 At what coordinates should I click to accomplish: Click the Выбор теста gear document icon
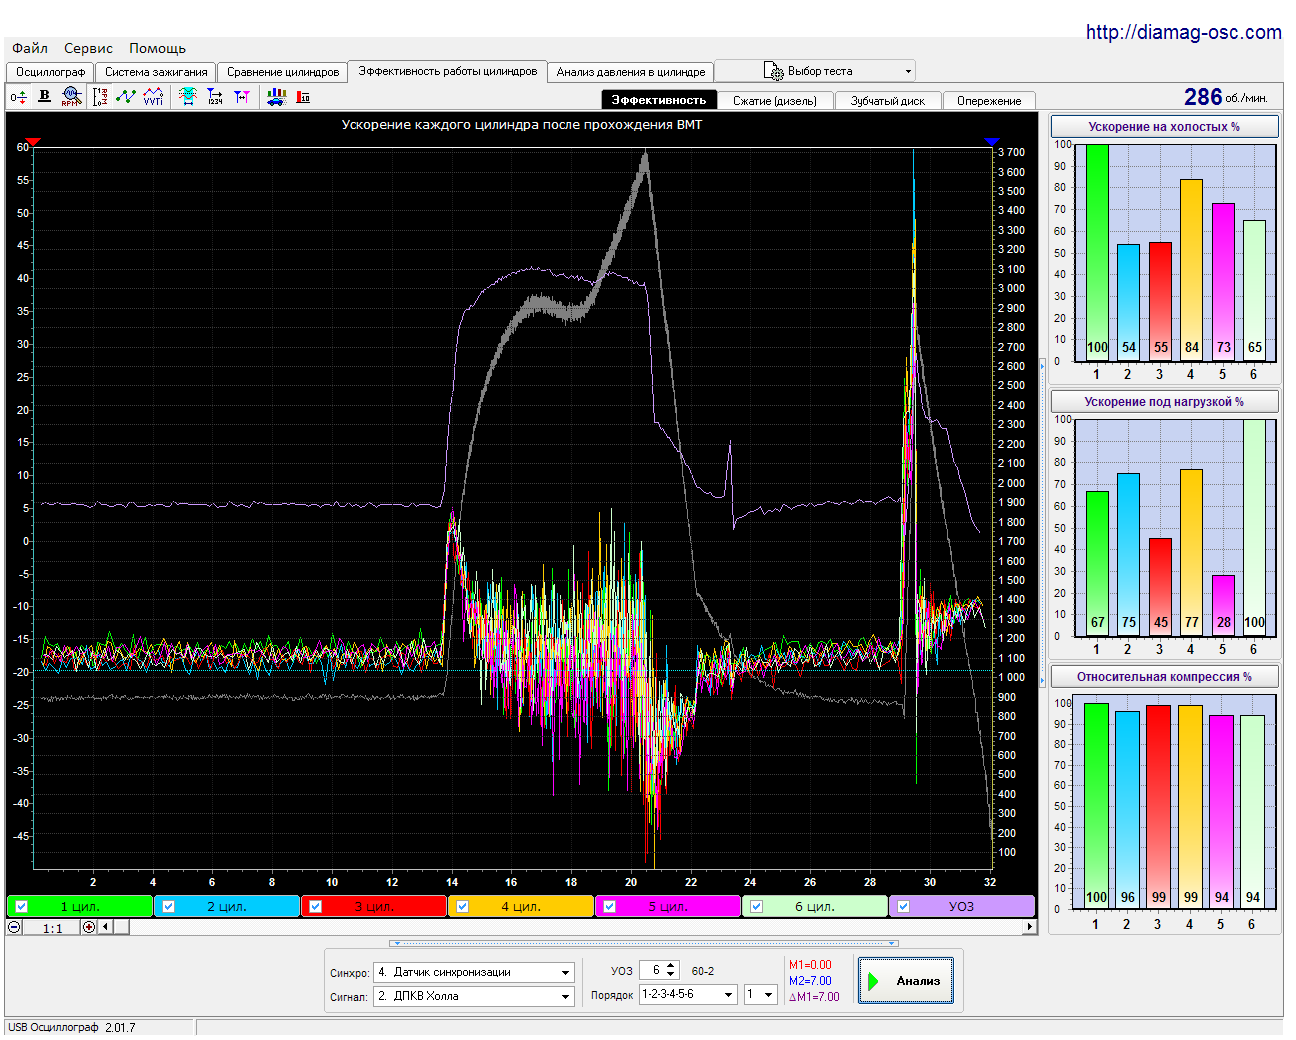[x=774, y=71]
